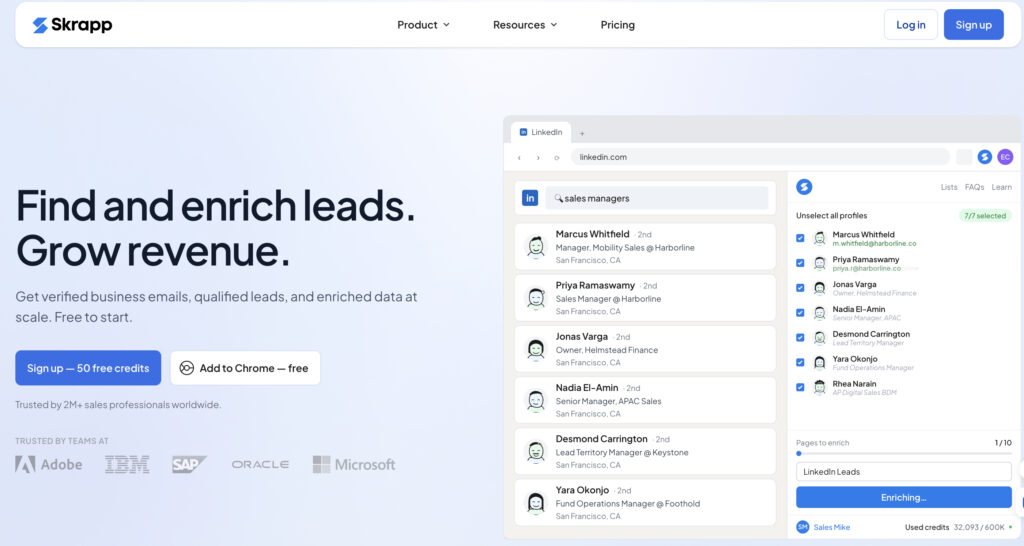Click the Skrapp logo in header
This screenshot has width=1024, height=546.
pyautogui.click(x=72, y=25)
